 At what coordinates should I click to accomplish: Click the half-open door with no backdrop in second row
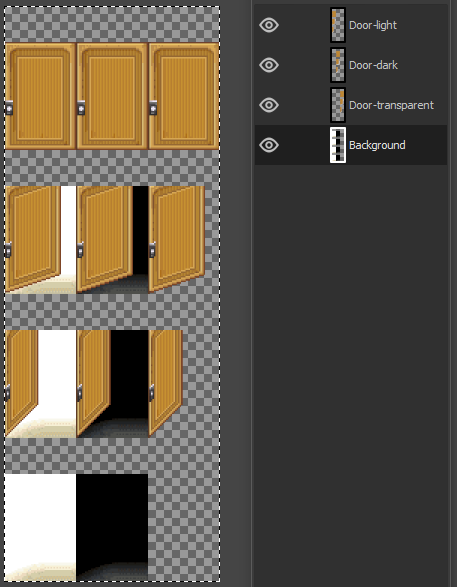177,239
